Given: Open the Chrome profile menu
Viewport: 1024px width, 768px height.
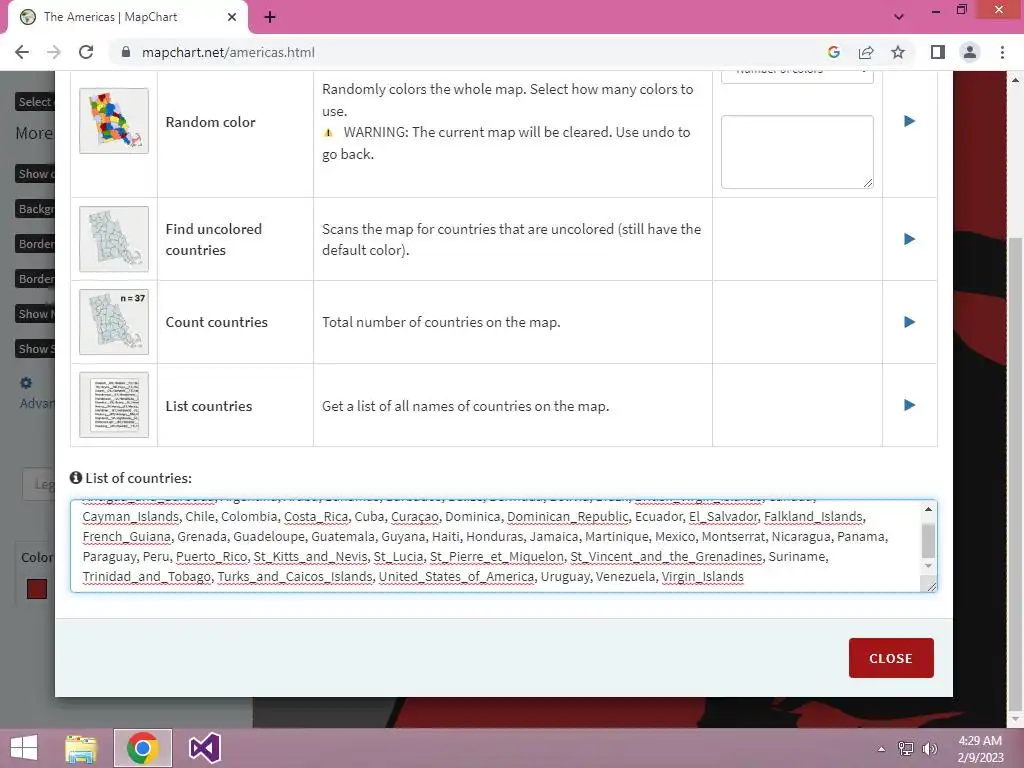Looking at the screenshot, I should [970, 52].
